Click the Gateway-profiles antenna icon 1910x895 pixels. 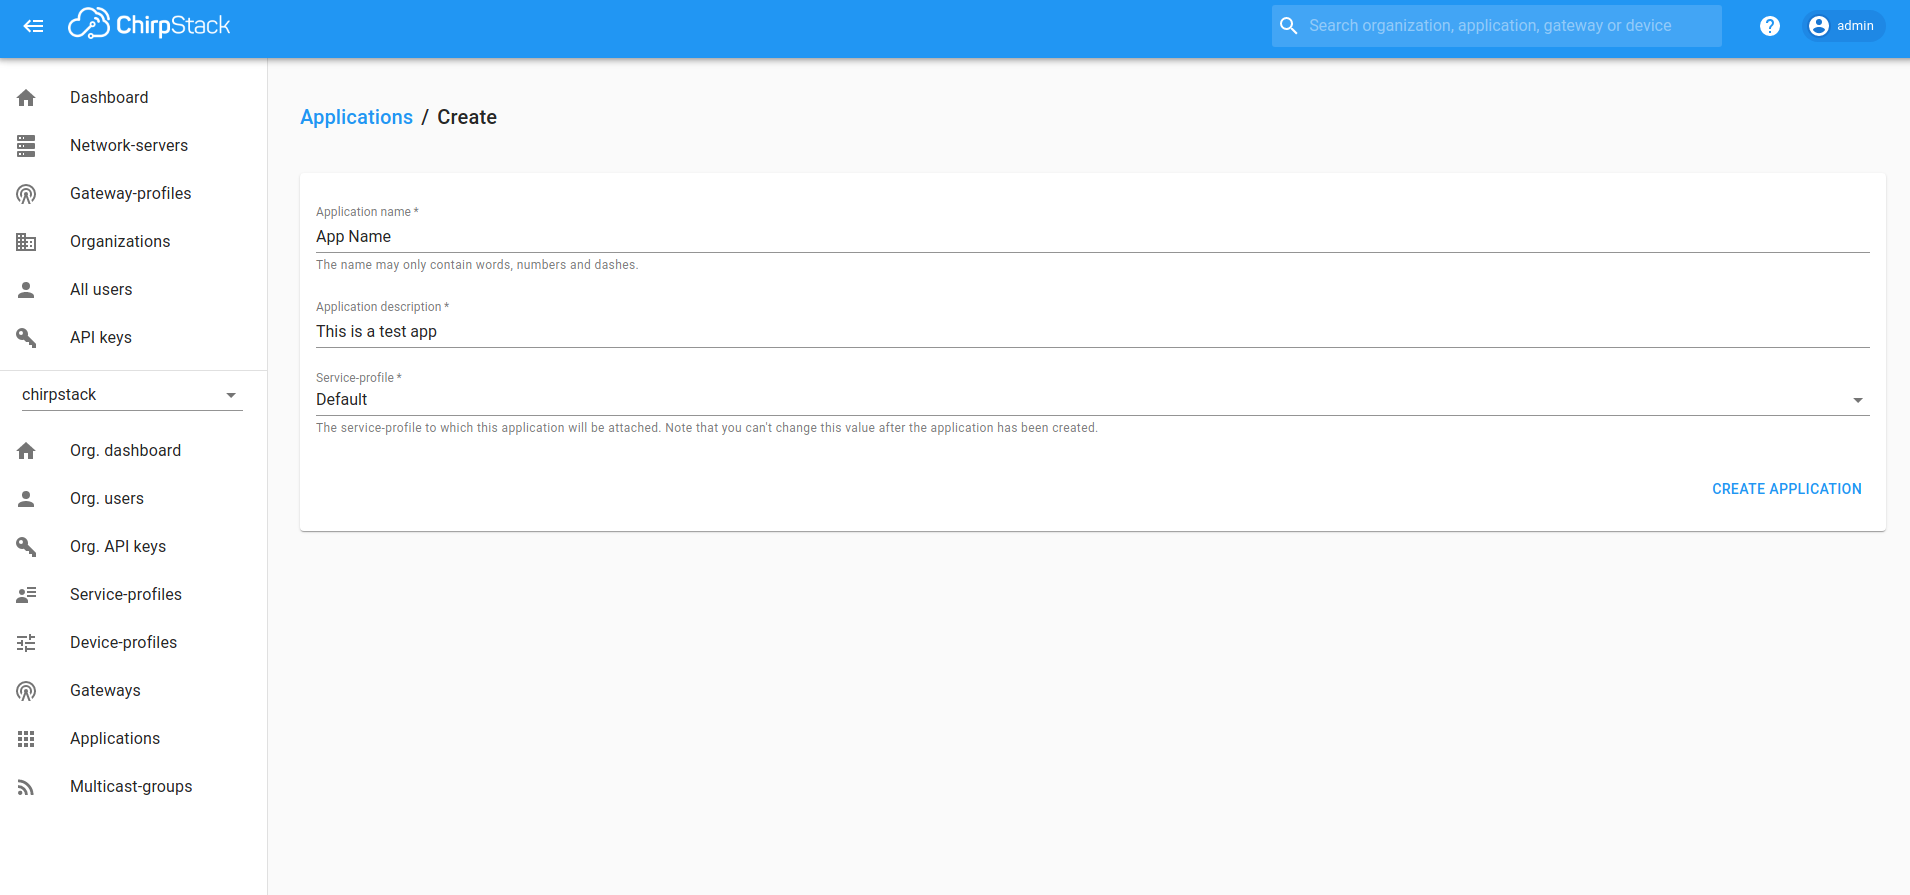pos(26,194)
